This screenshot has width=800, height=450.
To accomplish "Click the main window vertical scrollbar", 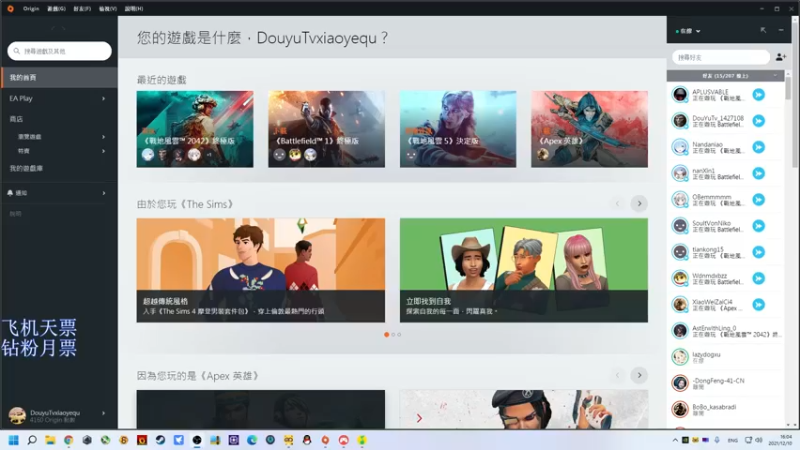I will point(795,97).
